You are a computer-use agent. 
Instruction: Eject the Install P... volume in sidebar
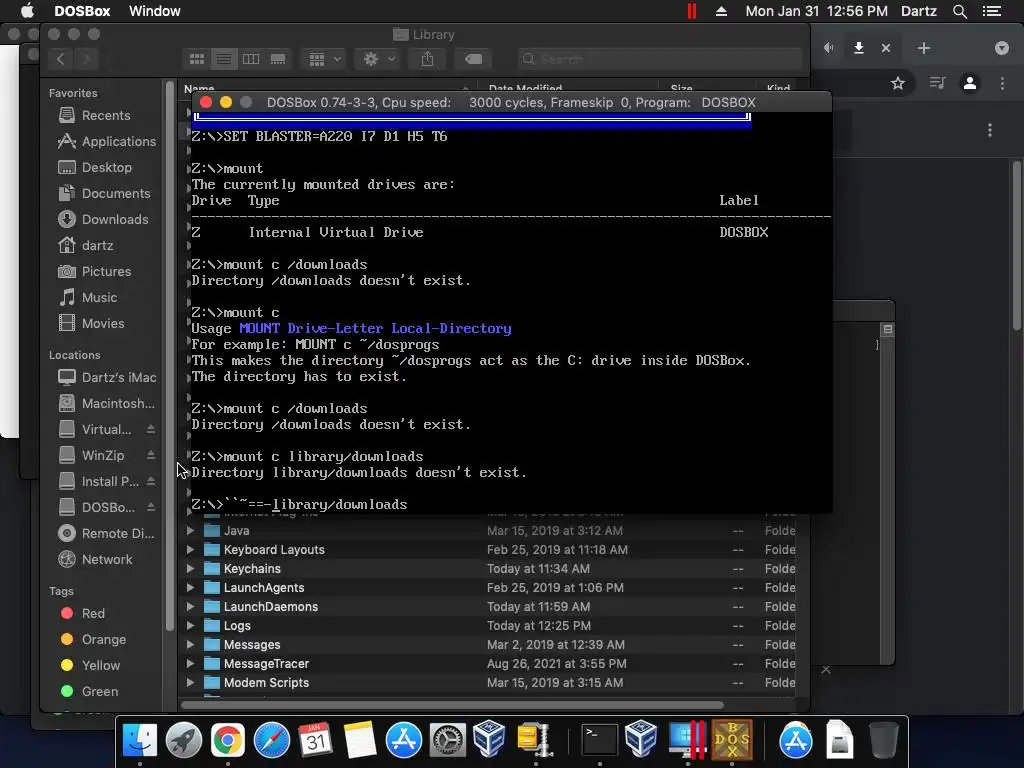click(151, 481)
